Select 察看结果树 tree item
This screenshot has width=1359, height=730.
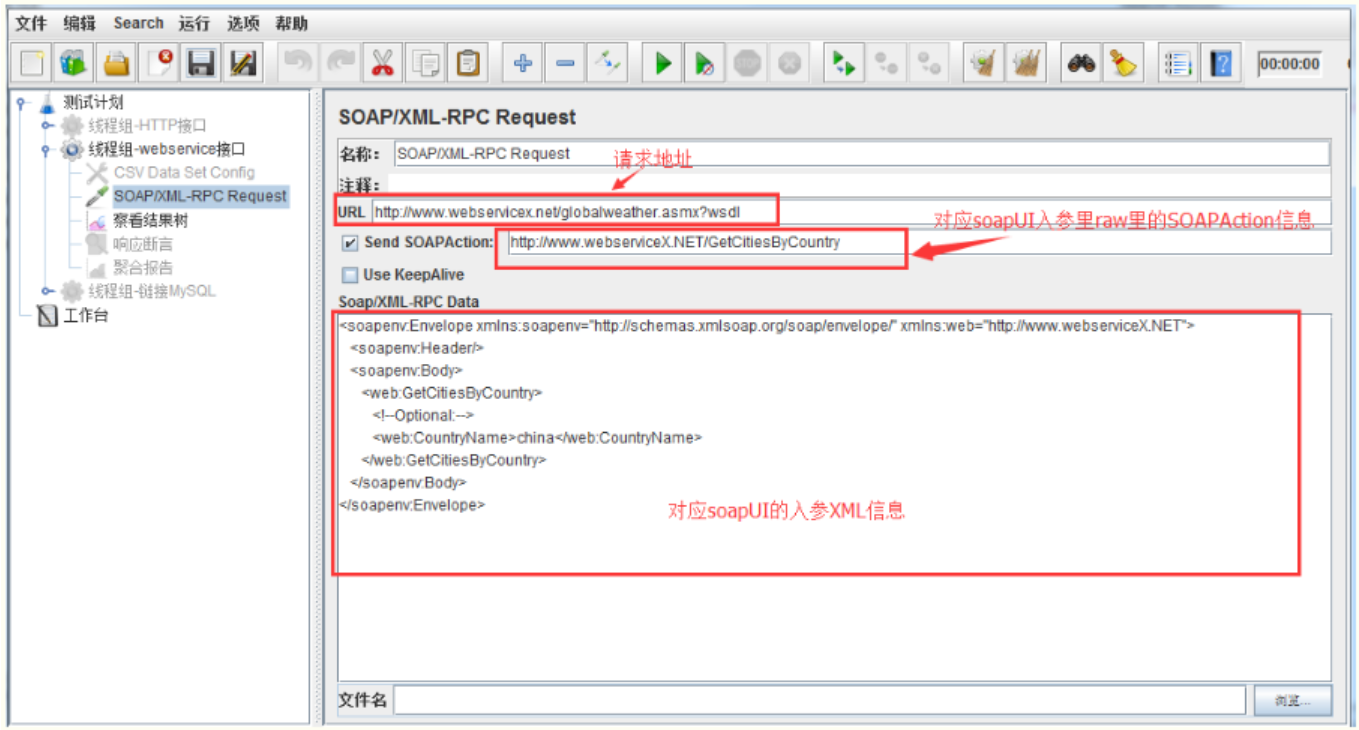pyautogui.click(x=150, y=221)
